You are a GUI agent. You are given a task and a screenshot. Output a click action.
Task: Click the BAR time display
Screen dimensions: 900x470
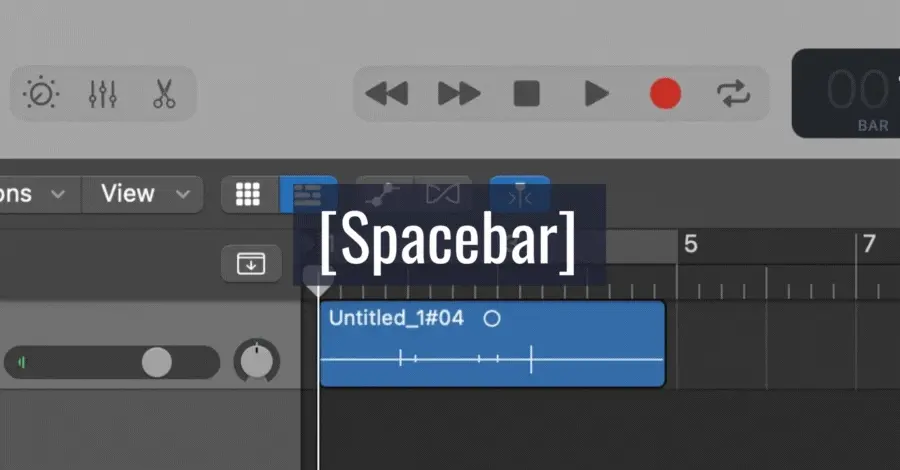click(x=846, y=94)
